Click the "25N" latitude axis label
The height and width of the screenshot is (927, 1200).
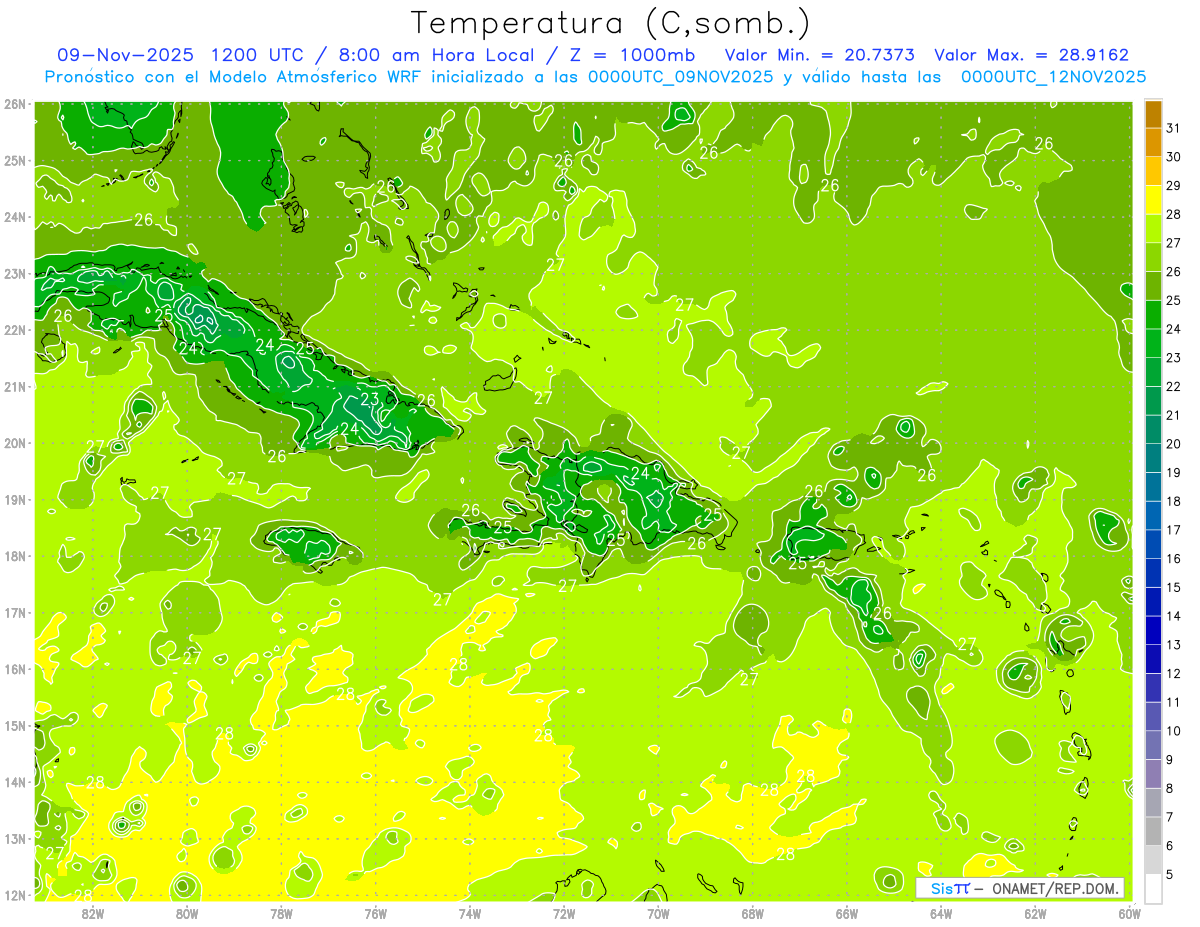click(16, 161)
